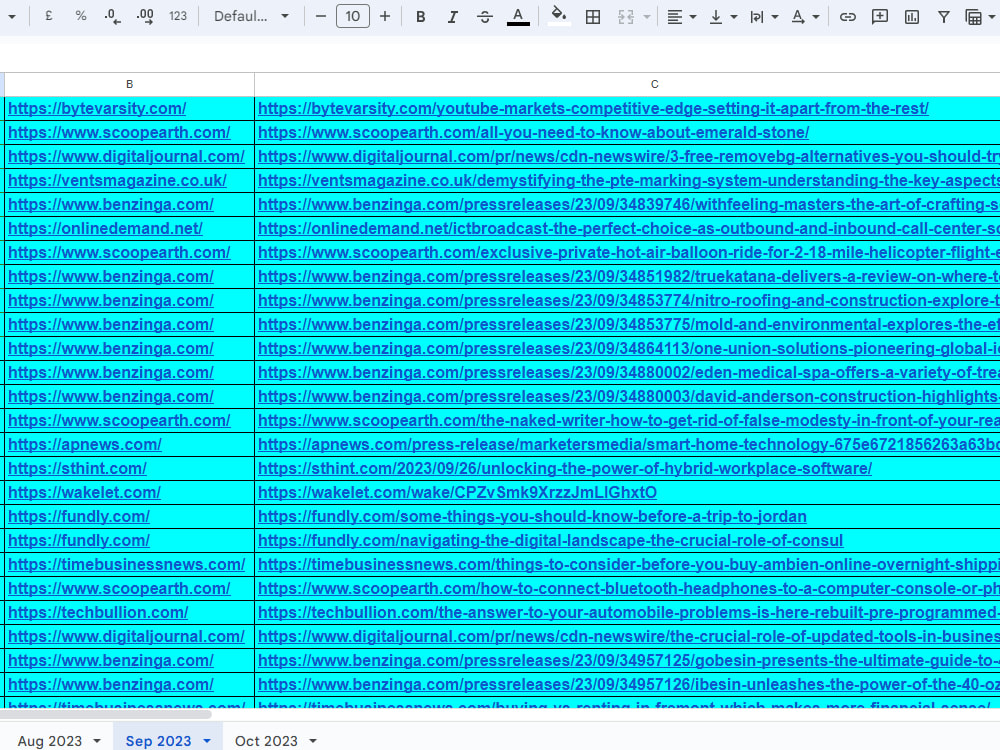Image resolution: width=1000 pixels, height=750 pixels.
Task: Format as percent
Action: 80,16
